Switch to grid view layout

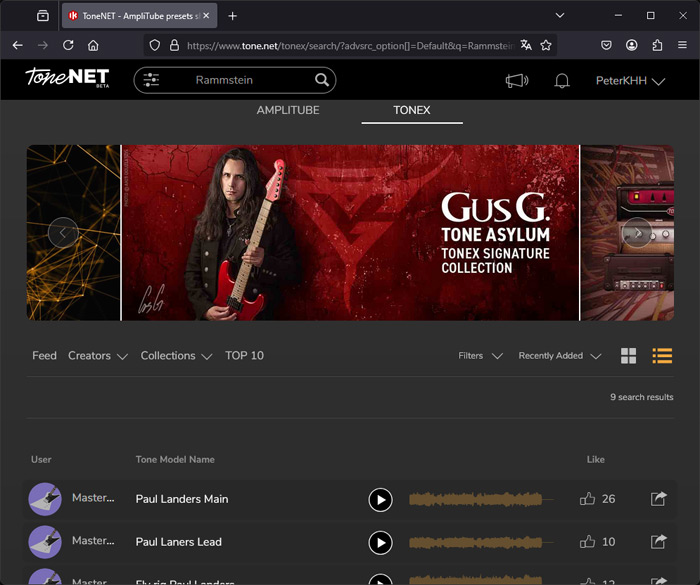(628, 356)
